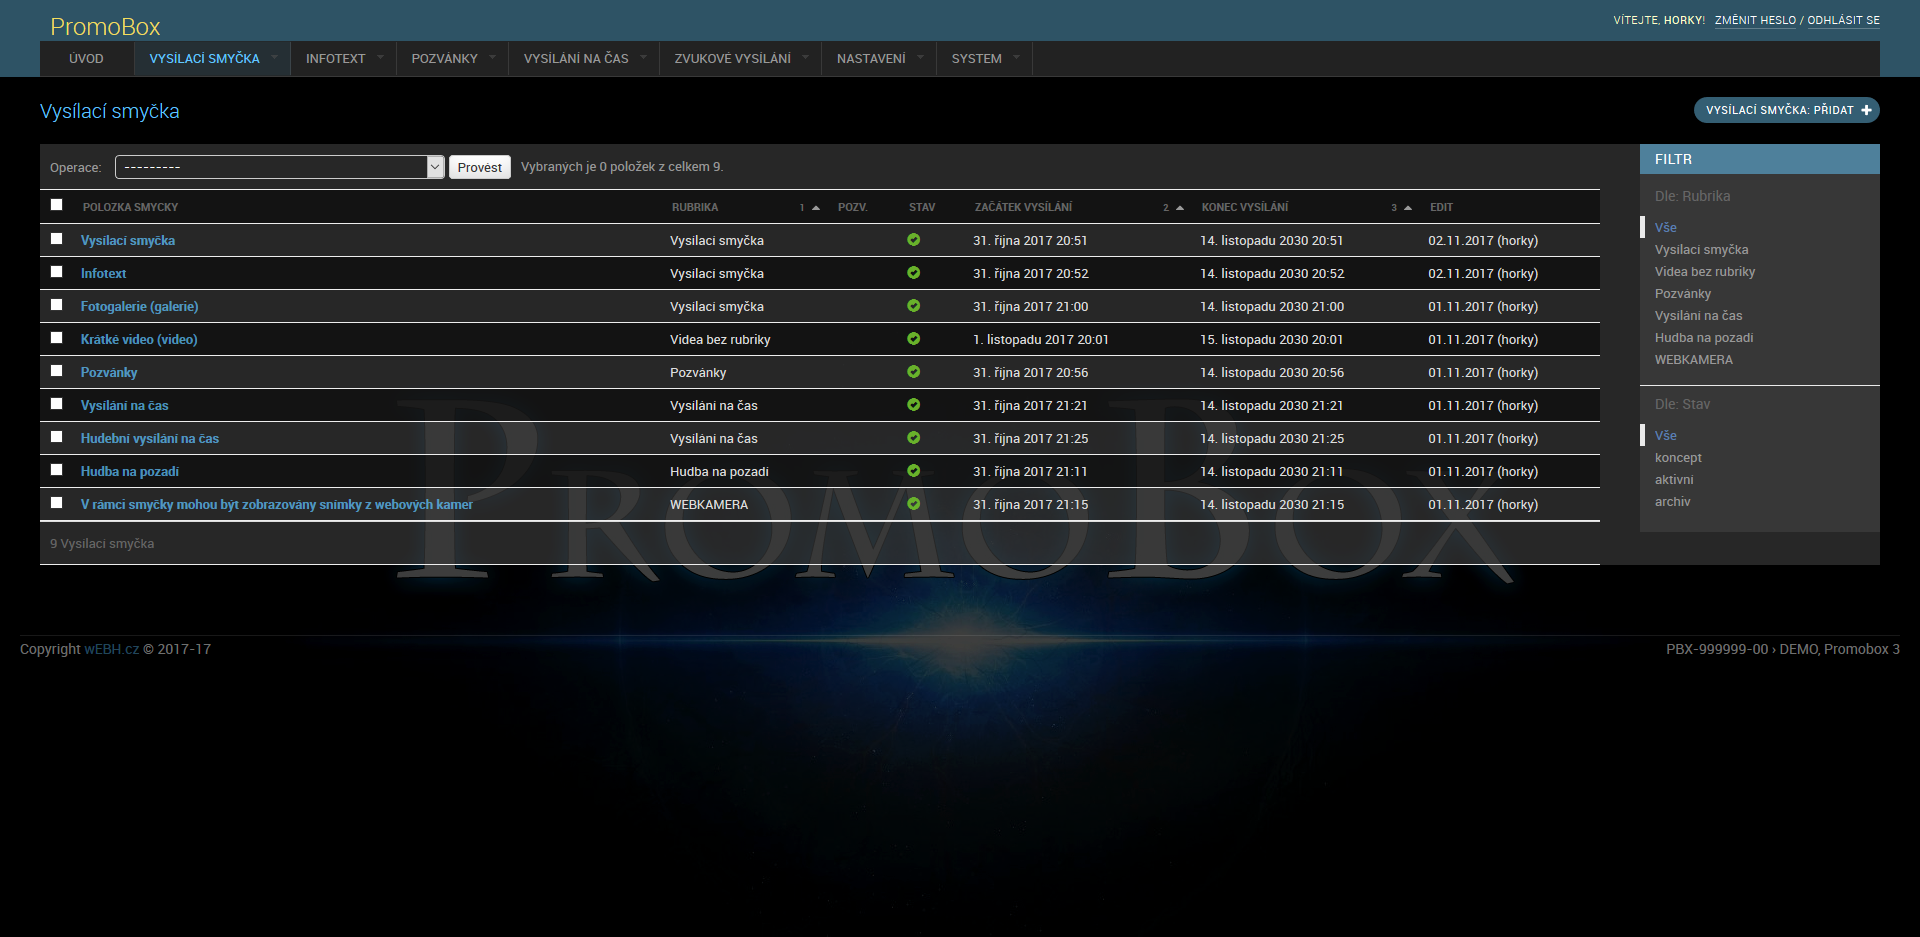The image size is (1920, 937).
Task: Expand the Infotext menu arrow
Action: pos(380,58)
